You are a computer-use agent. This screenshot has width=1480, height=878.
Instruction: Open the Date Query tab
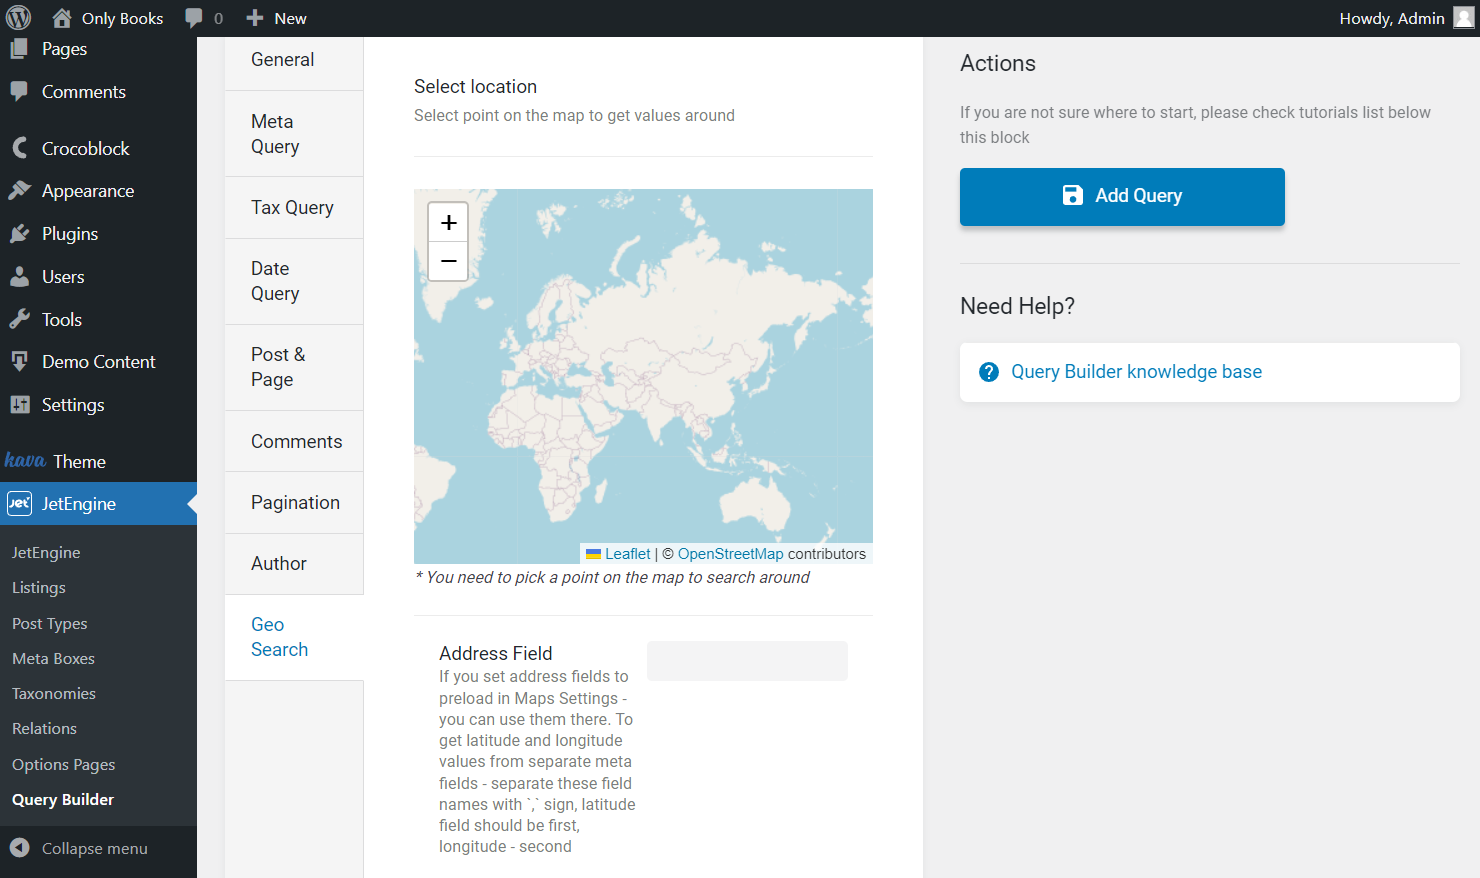point(294,281)
